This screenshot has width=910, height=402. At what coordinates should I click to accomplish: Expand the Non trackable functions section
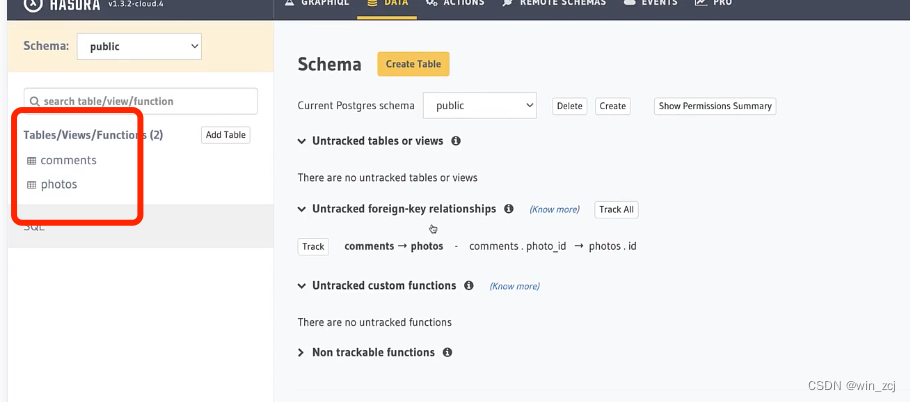302,353
